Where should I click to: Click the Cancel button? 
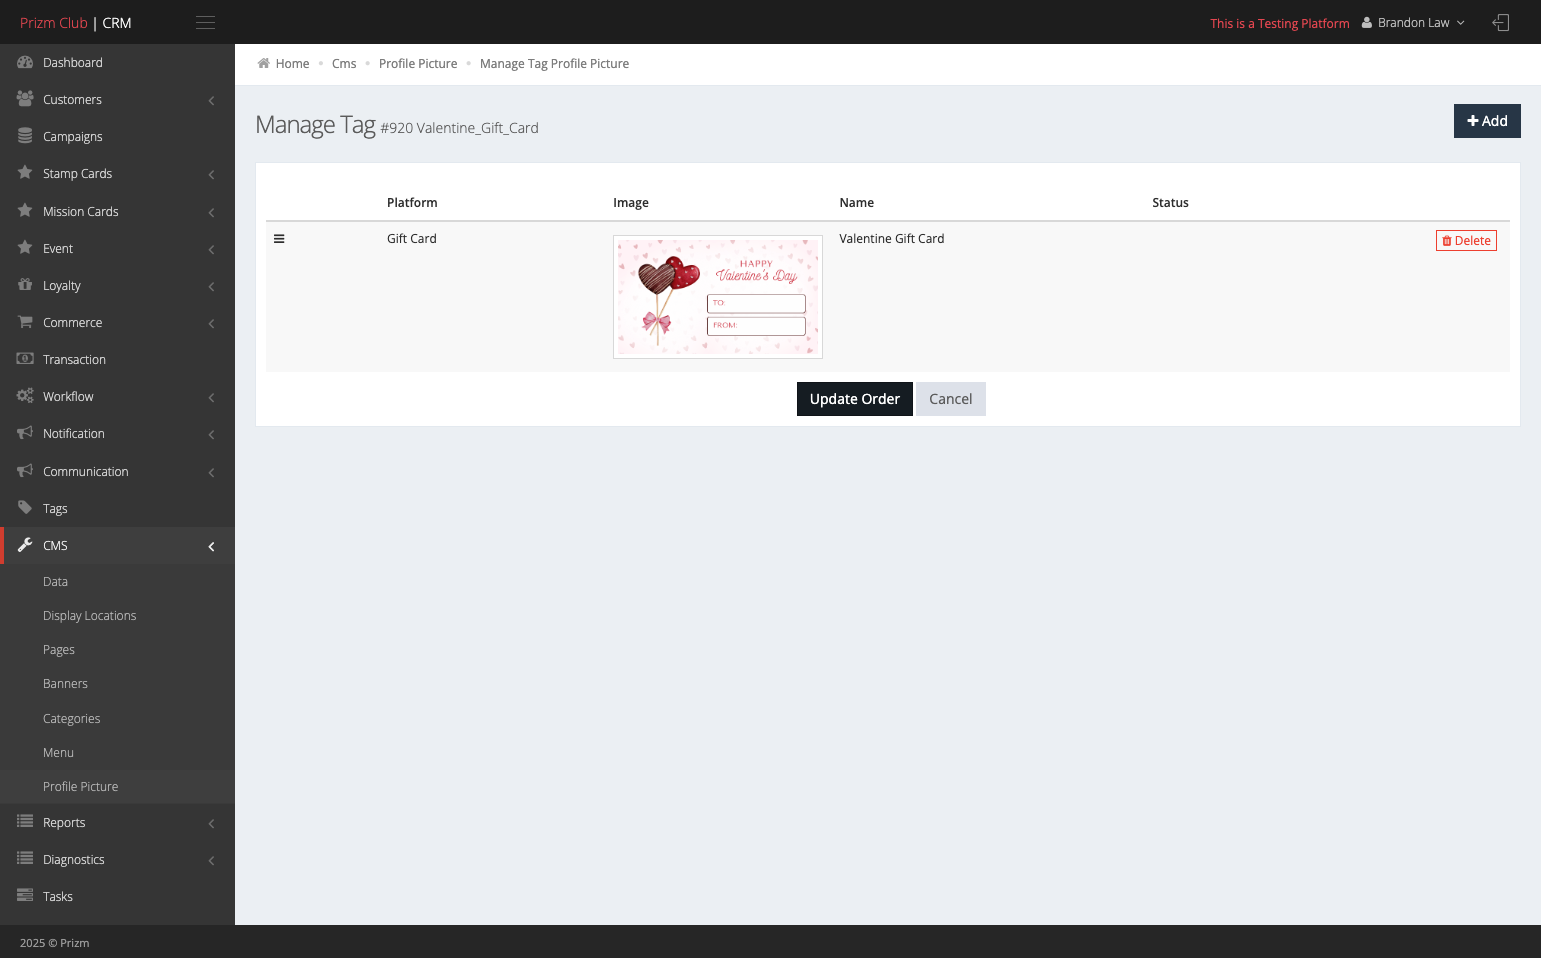click(950, 399)
